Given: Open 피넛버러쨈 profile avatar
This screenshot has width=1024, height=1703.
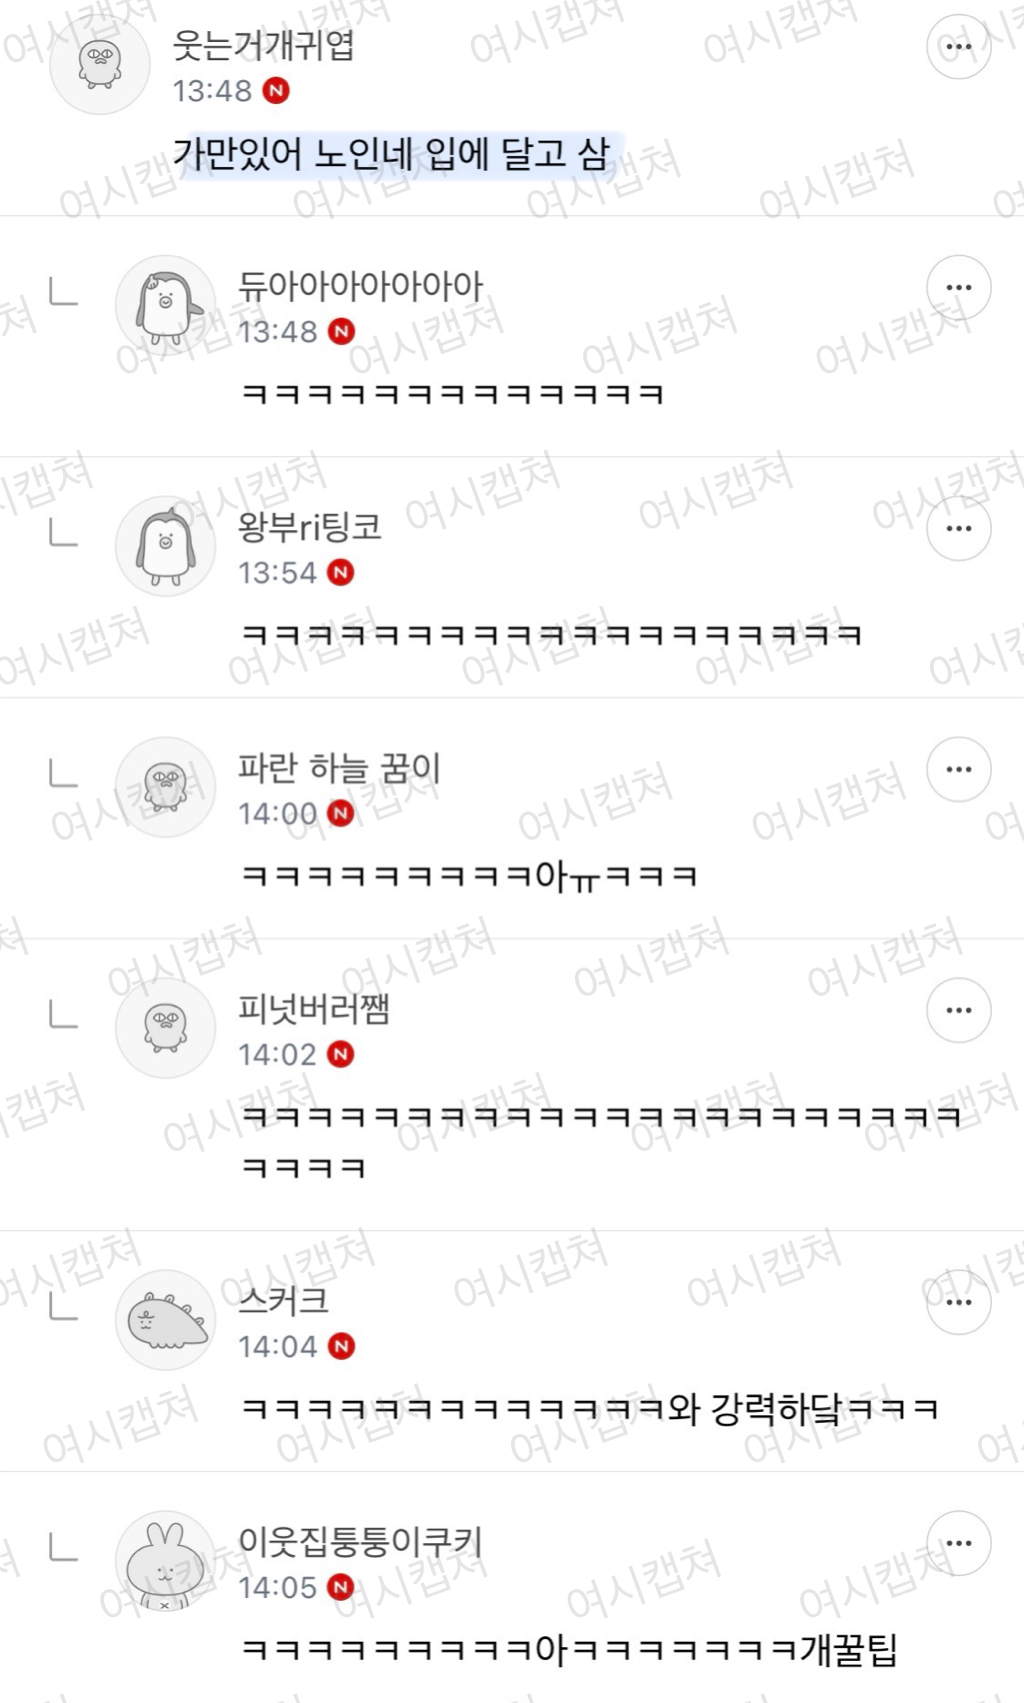Looking at the screenshot, I should point(166,1028).
